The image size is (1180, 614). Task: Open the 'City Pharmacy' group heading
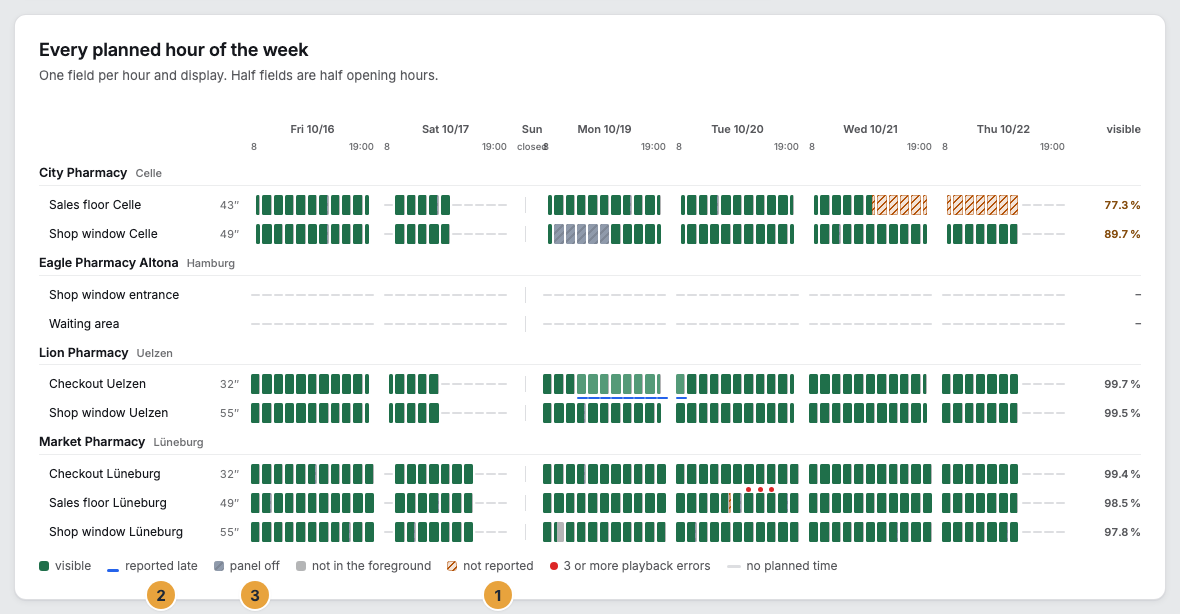83,173
